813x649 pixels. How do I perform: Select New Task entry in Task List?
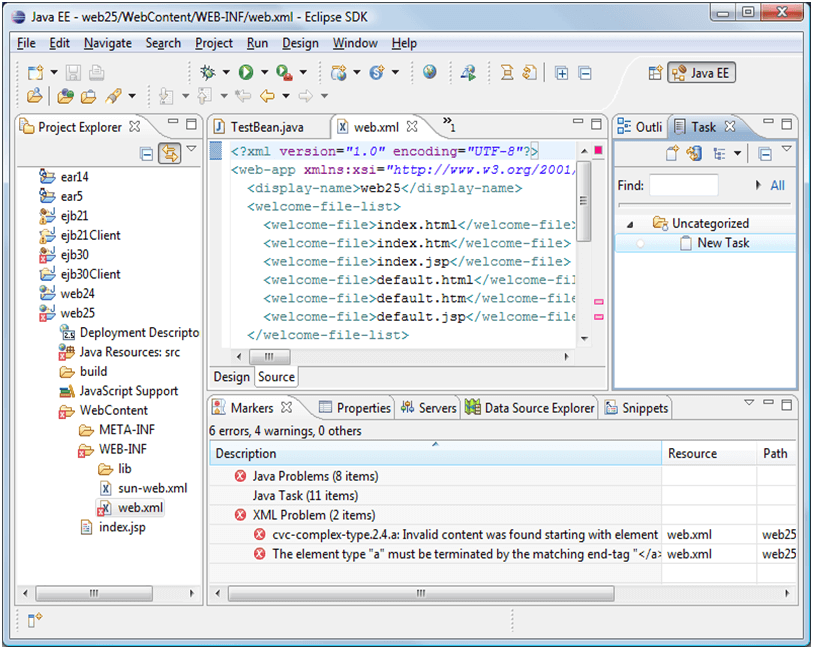[705, 243]
